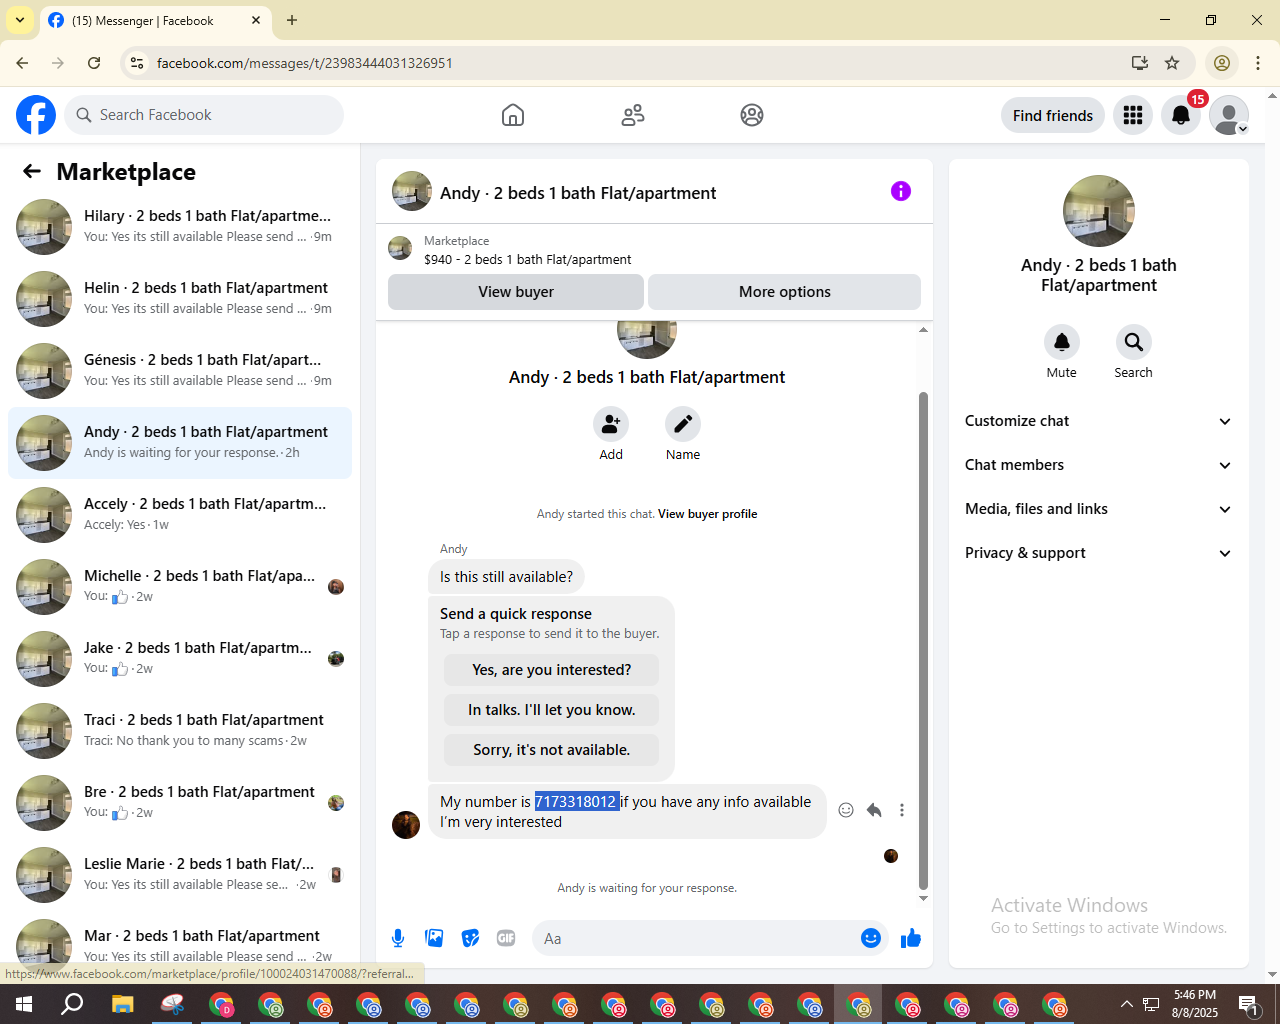This screenshot has height=1024, width=1280.
Task: Click the chat conversation vertical scrollbar
Action: (923, 640)
